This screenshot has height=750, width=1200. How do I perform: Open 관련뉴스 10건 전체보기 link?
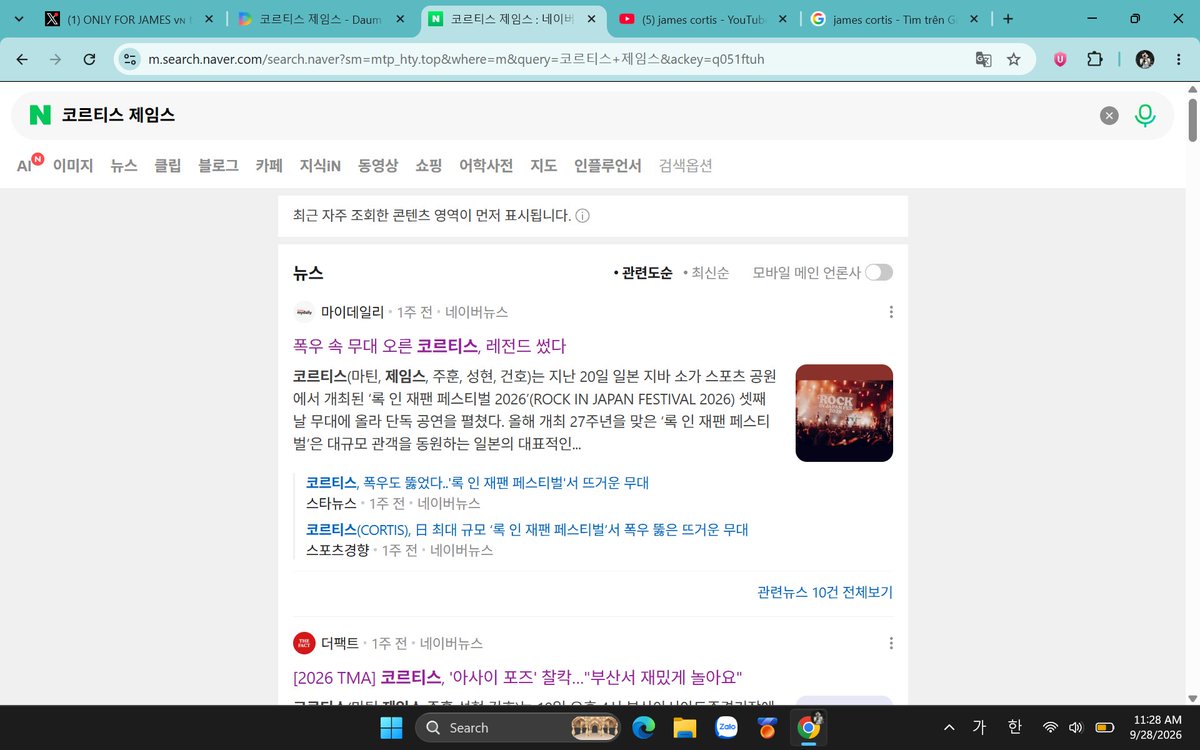click(825, 592)
